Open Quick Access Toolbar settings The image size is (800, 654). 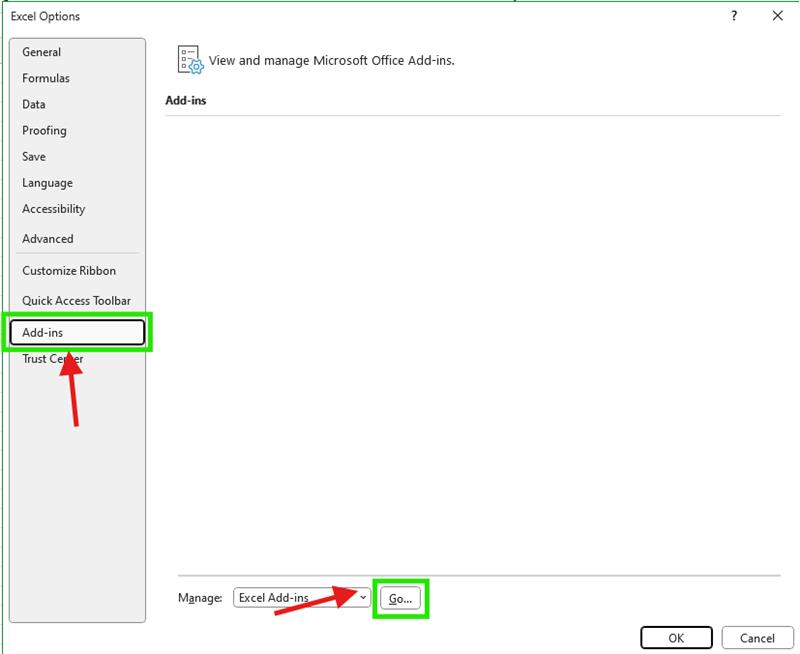[77, 300]
